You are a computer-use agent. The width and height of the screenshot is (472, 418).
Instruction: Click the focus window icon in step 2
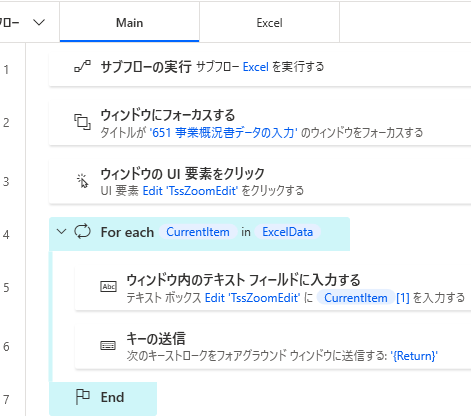[82, 122]
